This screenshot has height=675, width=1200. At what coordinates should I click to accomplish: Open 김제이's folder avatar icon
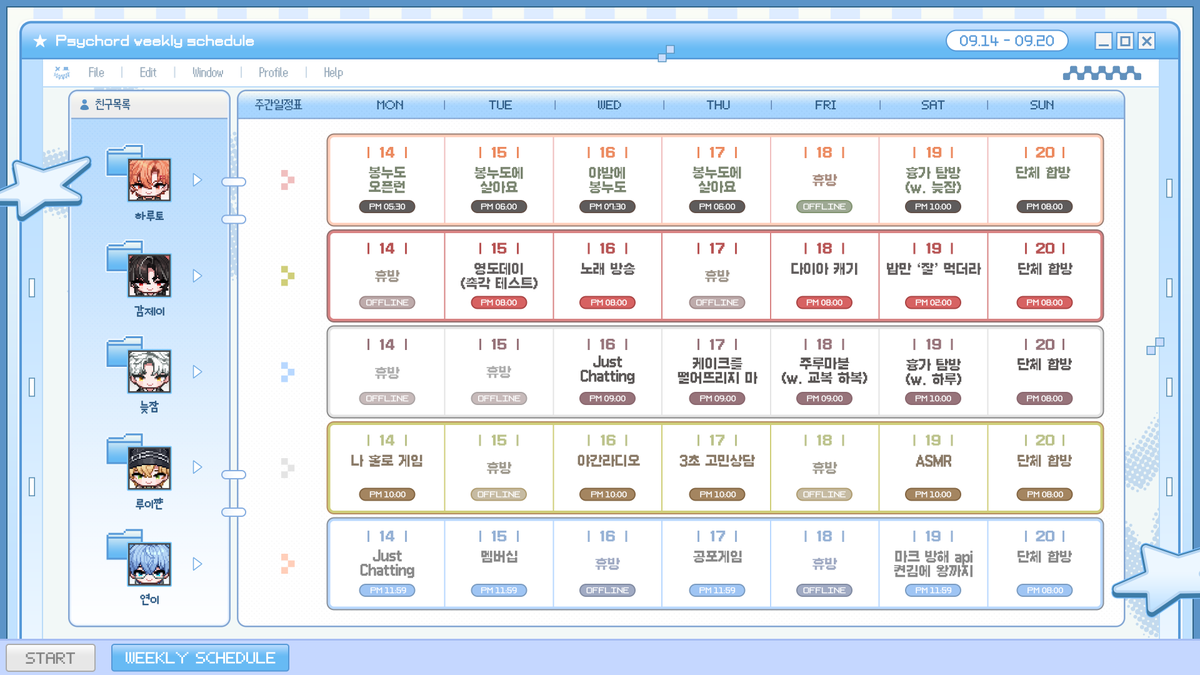tap(139, 270)
